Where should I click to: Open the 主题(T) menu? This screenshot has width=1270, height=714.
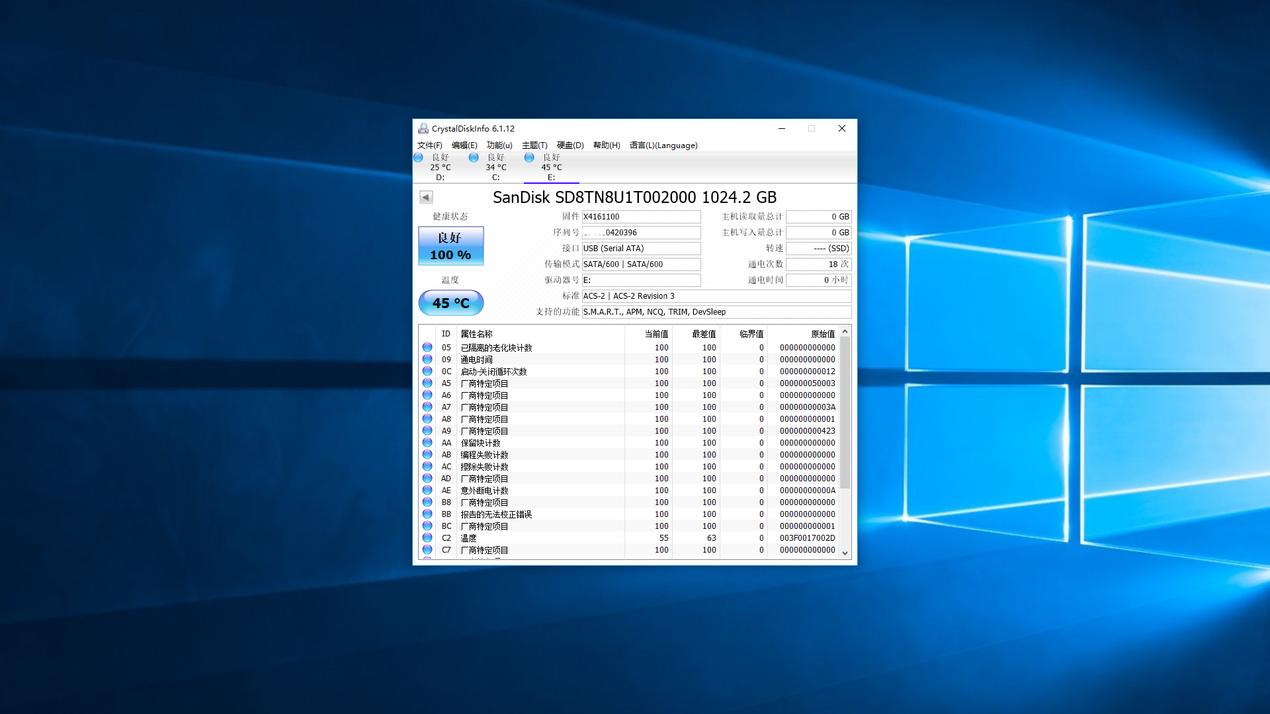pos(534,145)
